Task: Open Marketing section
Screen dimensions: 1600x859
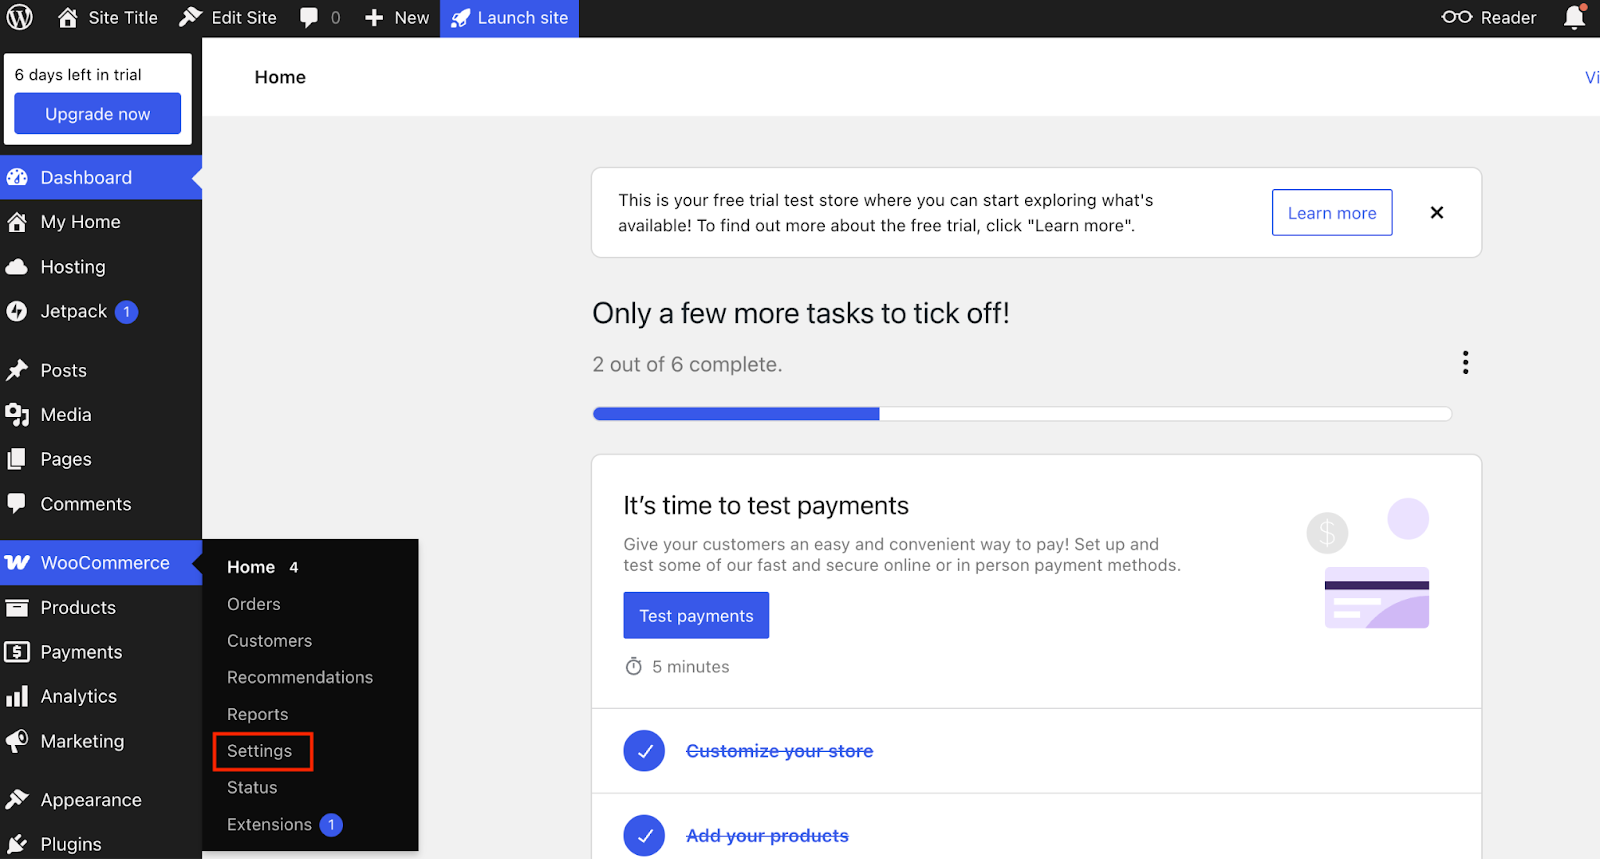Action: click(82, 741)
